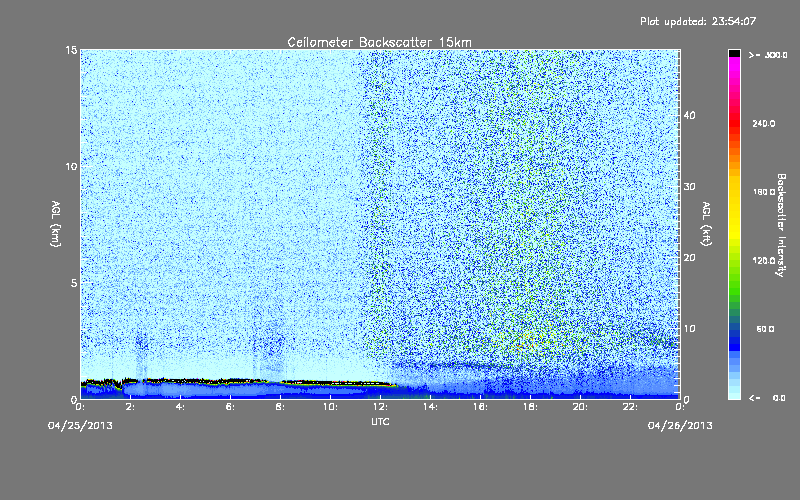800x500 pixels.
Task: Click the '10:' hour tick label
Action: [x=331, y=407]
